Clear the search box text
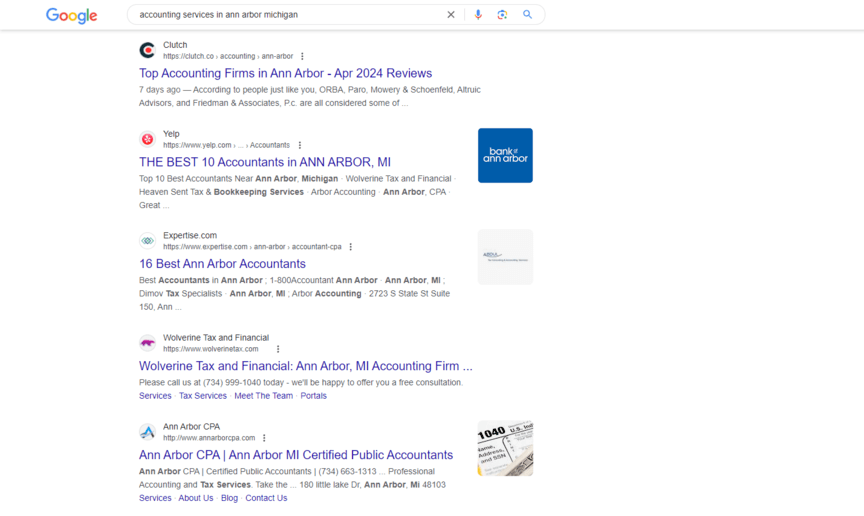The width and height of the screenshot is (864, 516). tap(451, 15)
